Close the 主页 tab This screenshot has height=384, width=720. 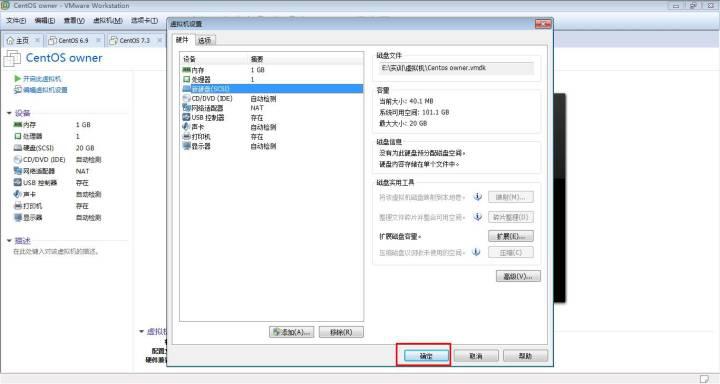(38, 40)
